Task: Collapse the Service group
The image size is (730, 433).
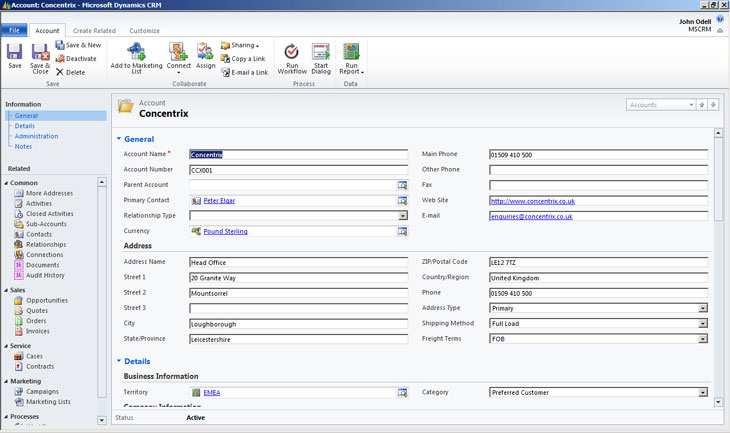Action: pyautogui.click(x=7, y=346)
